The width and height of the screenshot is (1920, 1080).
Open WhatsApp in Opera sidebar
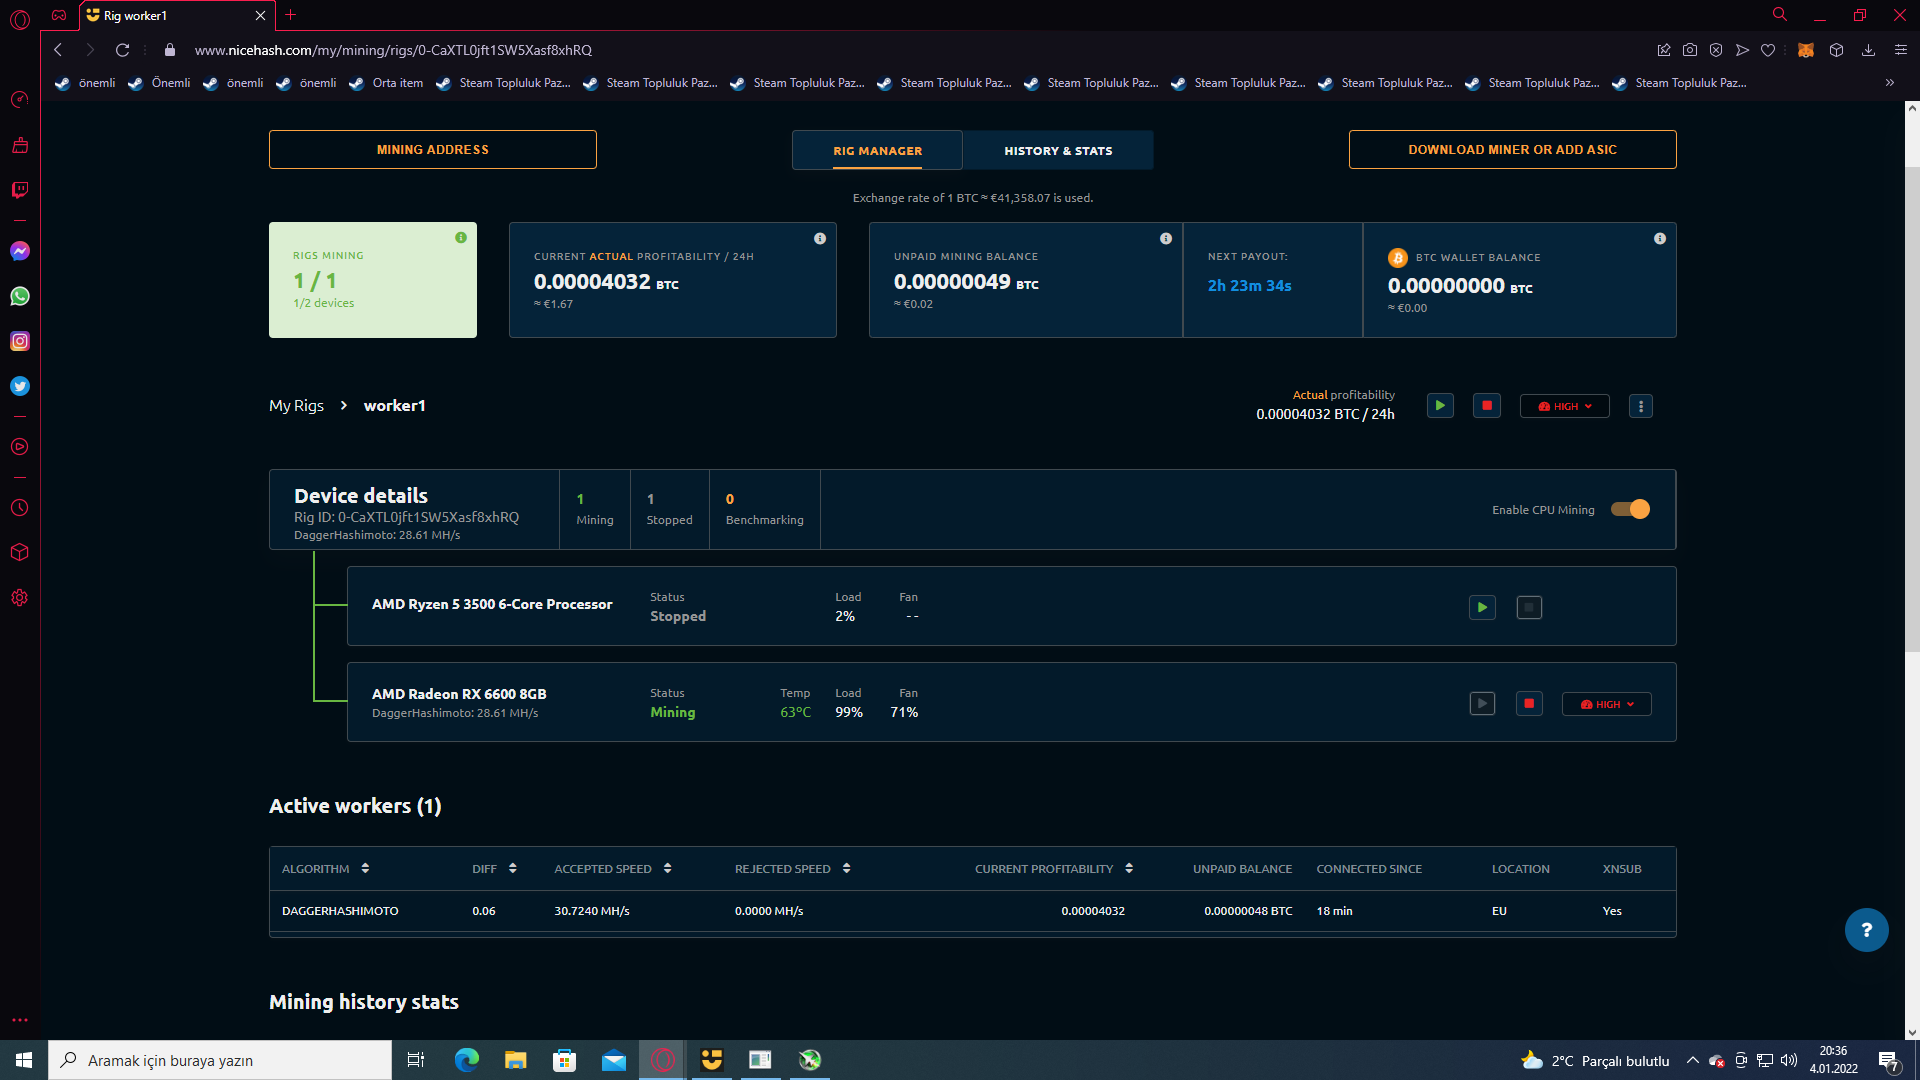click(20, 296)
